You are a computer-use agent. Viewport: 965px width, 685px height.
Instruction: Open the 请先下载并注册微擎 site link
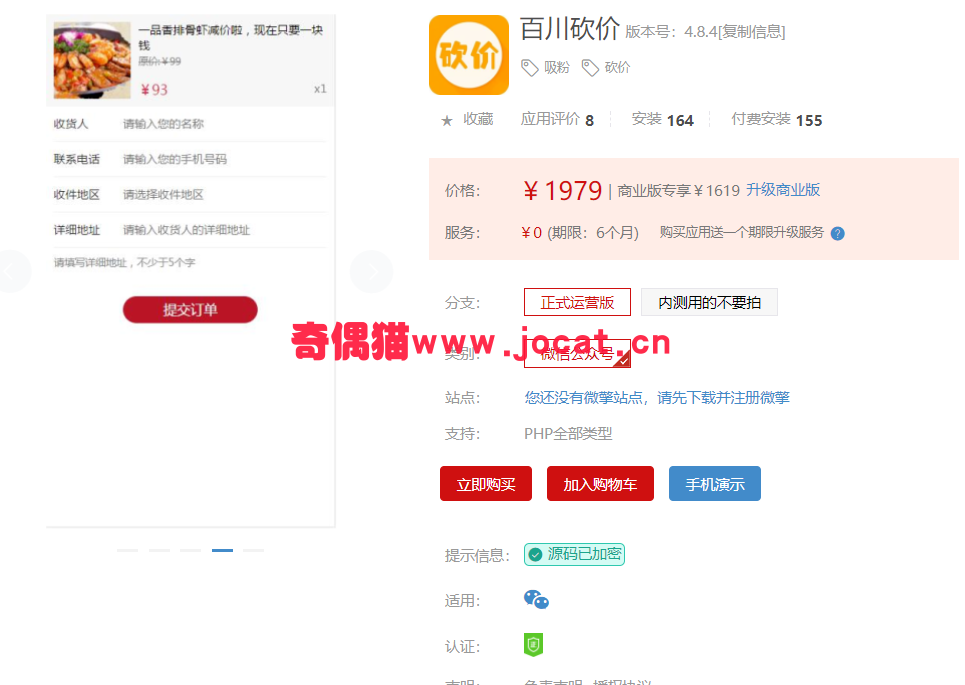click(x=723, y=398)
